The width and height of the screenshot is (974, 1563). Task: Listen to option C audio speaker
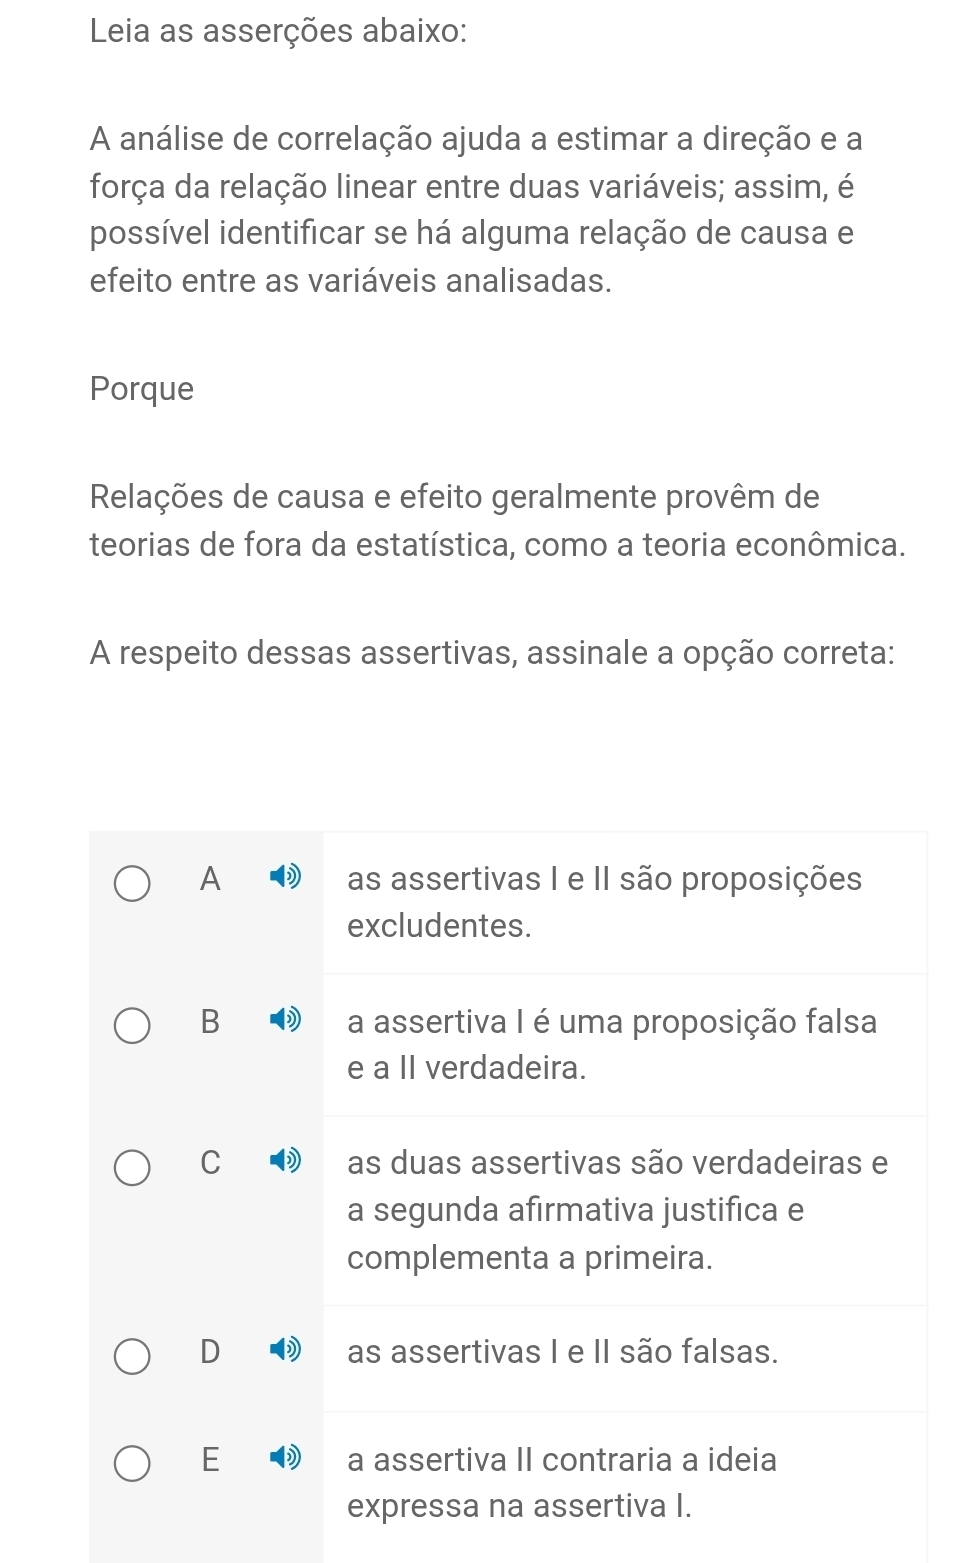tap(285, 1161)
